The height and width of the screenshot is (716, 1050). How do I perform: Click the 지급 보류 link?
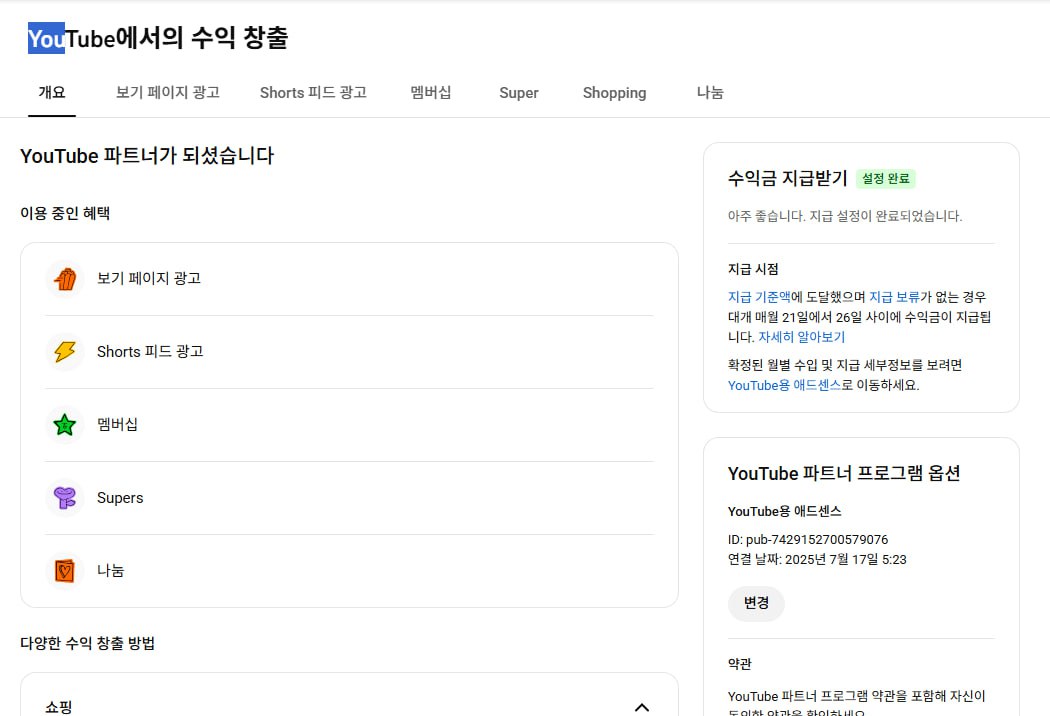894,297
